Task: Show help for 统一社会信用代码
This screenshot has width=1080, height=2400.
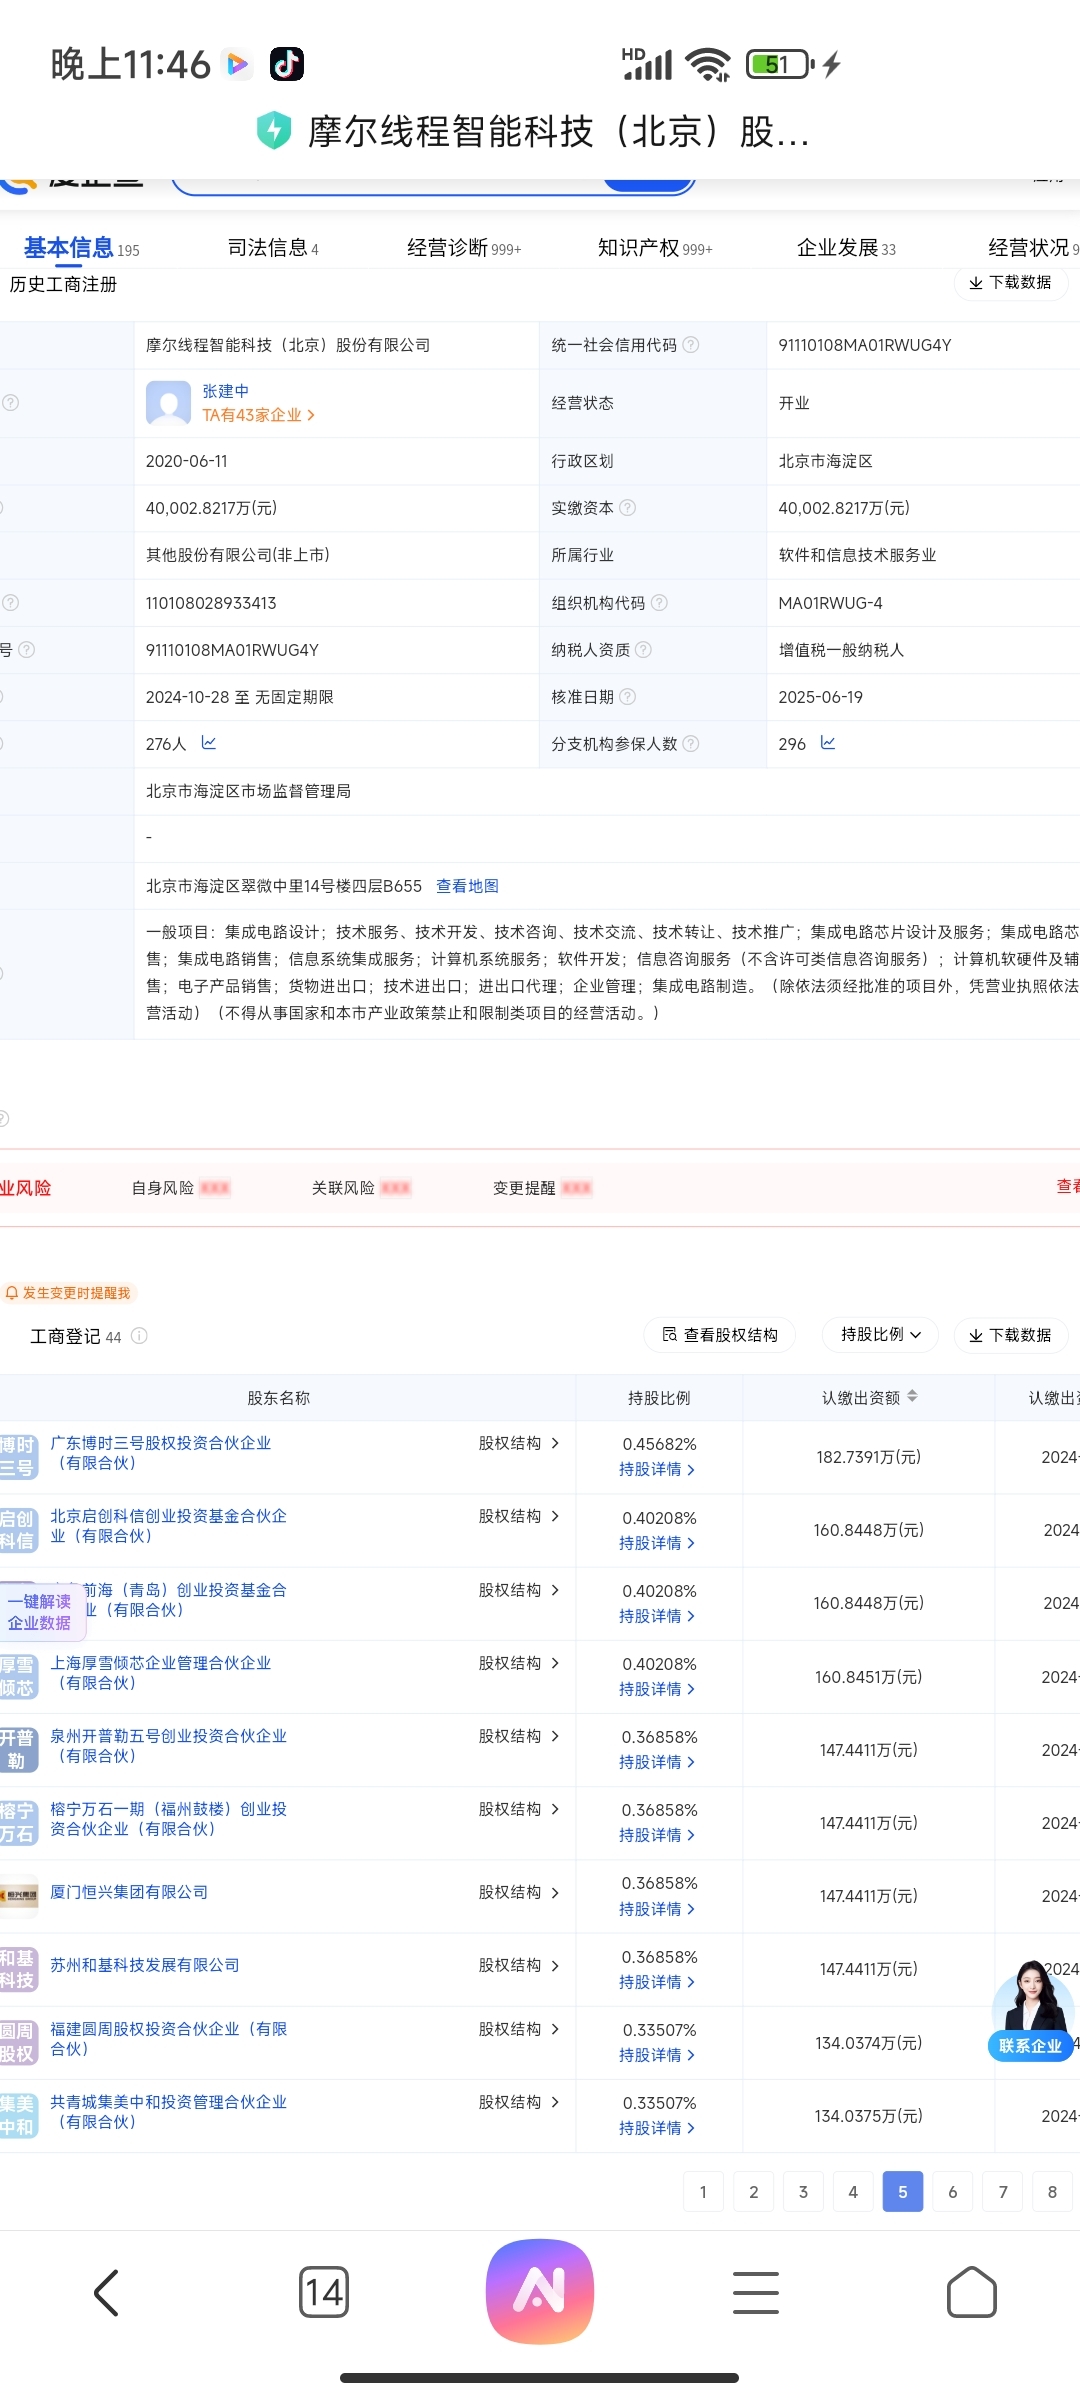Action: [691, 345]
